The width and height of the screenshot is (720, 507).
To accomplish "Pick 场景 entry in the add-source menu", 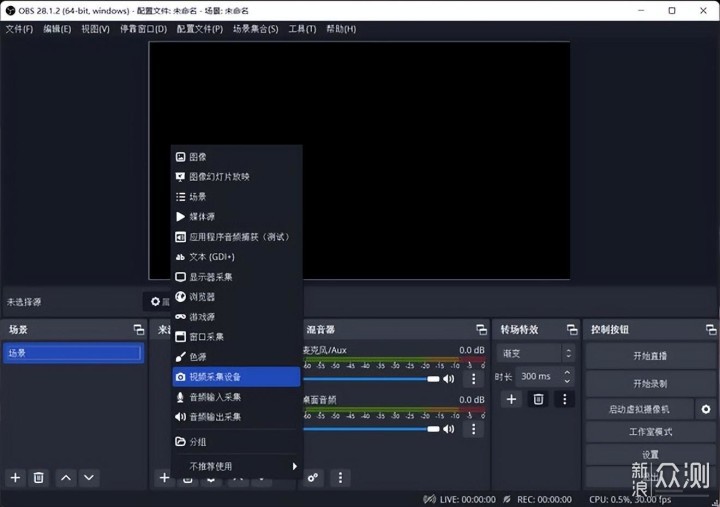I will 236,197.
